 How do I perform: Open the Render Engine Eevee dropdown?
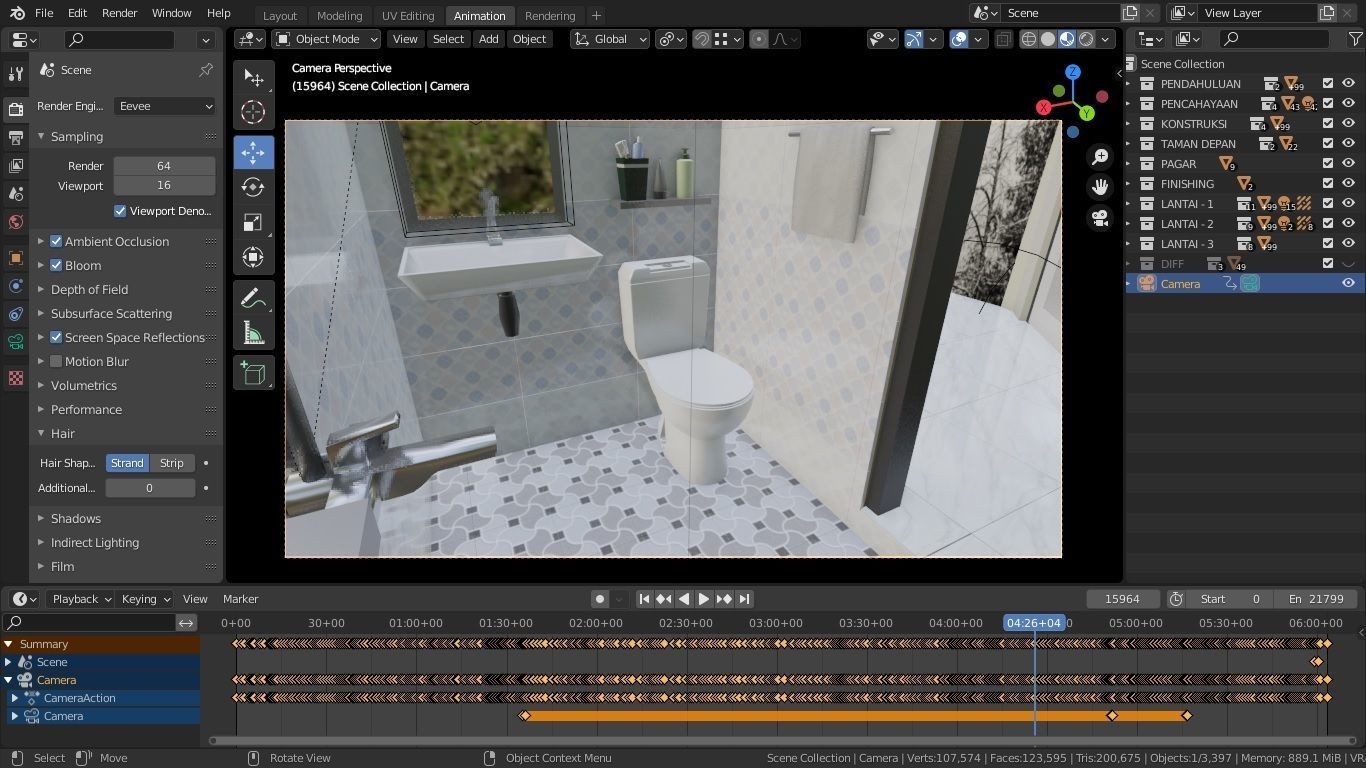click(165, 106)
